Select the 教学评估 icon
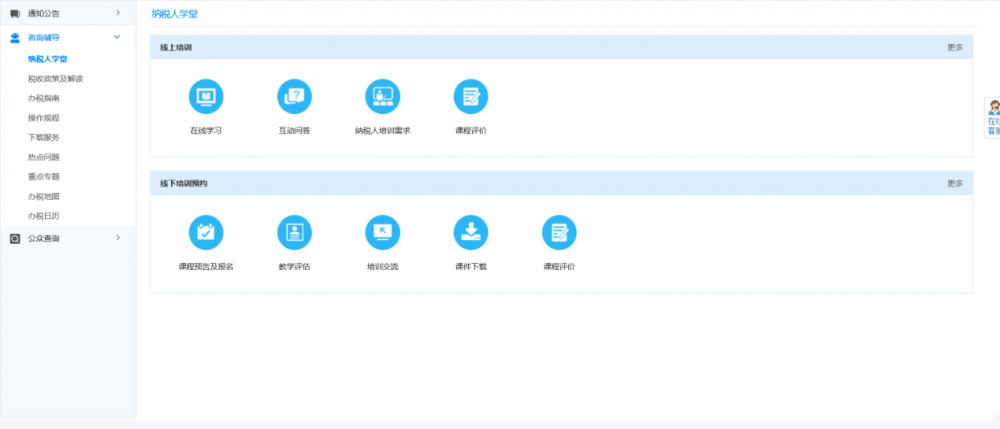Viewport: 1000px width, 429px height. [x=294, y=233]
